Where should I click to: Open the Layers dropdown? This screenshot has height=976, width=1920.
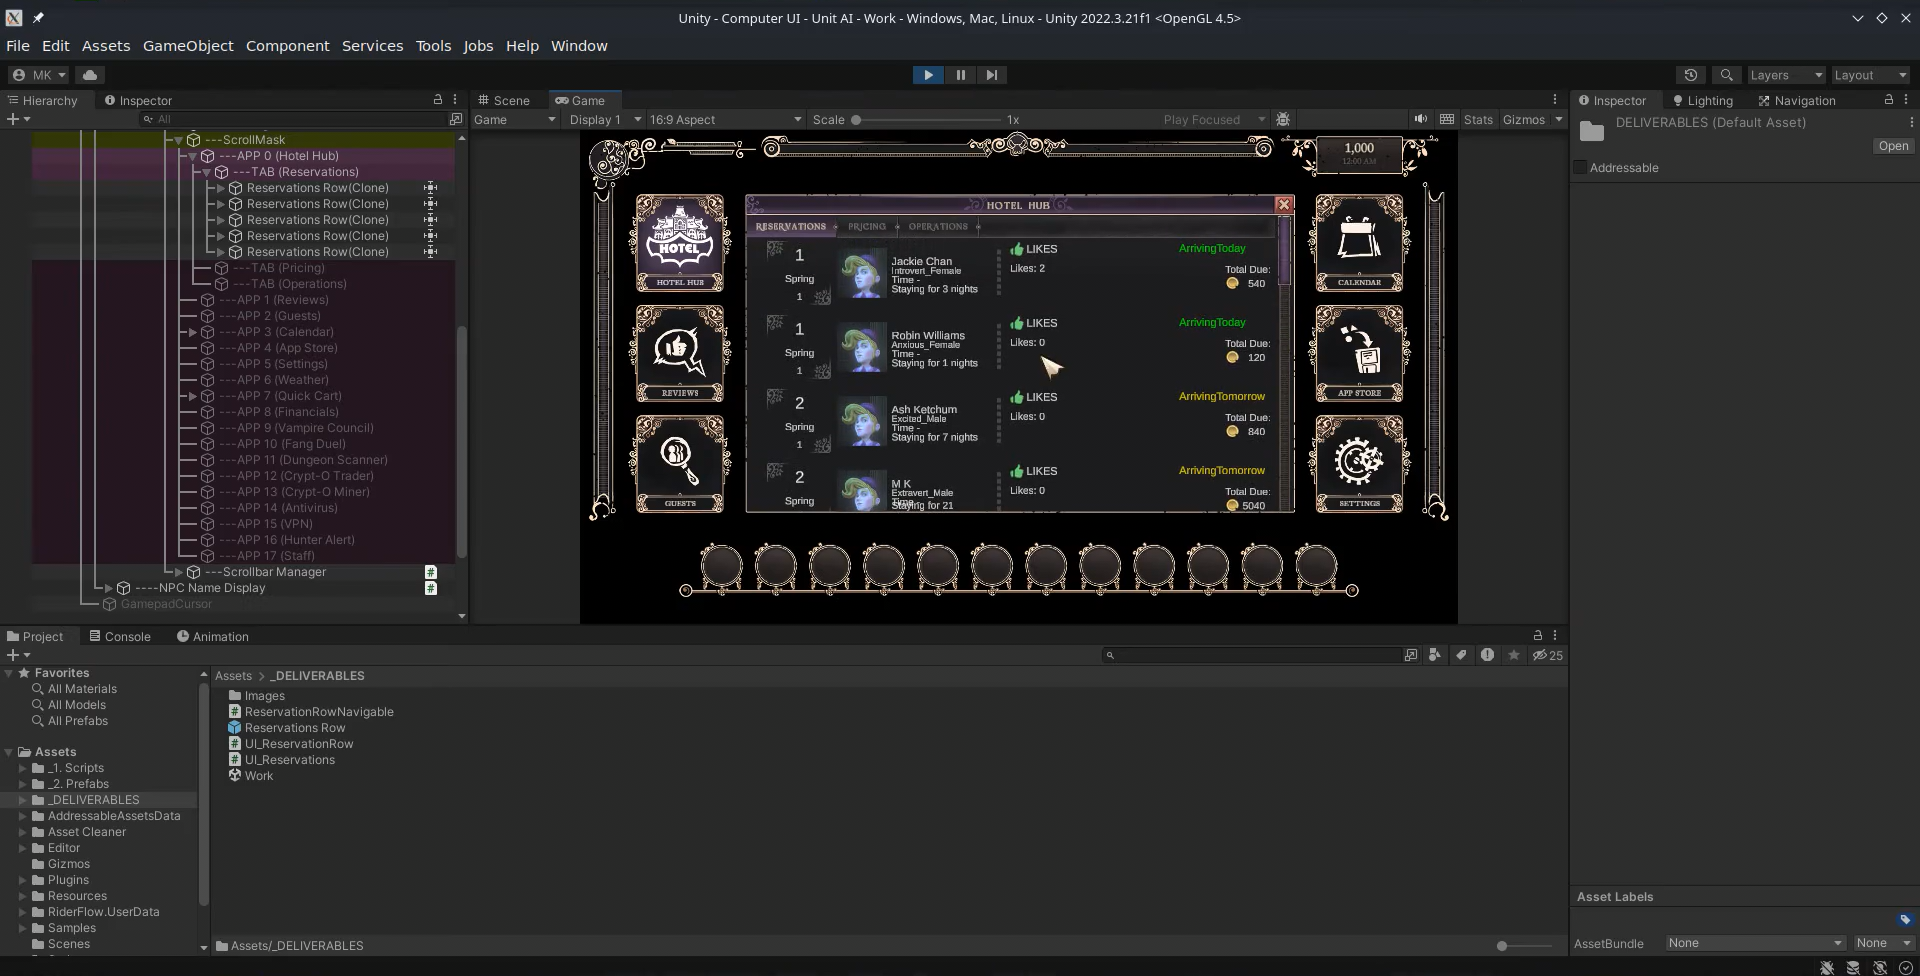pyautogui.click(x=1785, y=75)
